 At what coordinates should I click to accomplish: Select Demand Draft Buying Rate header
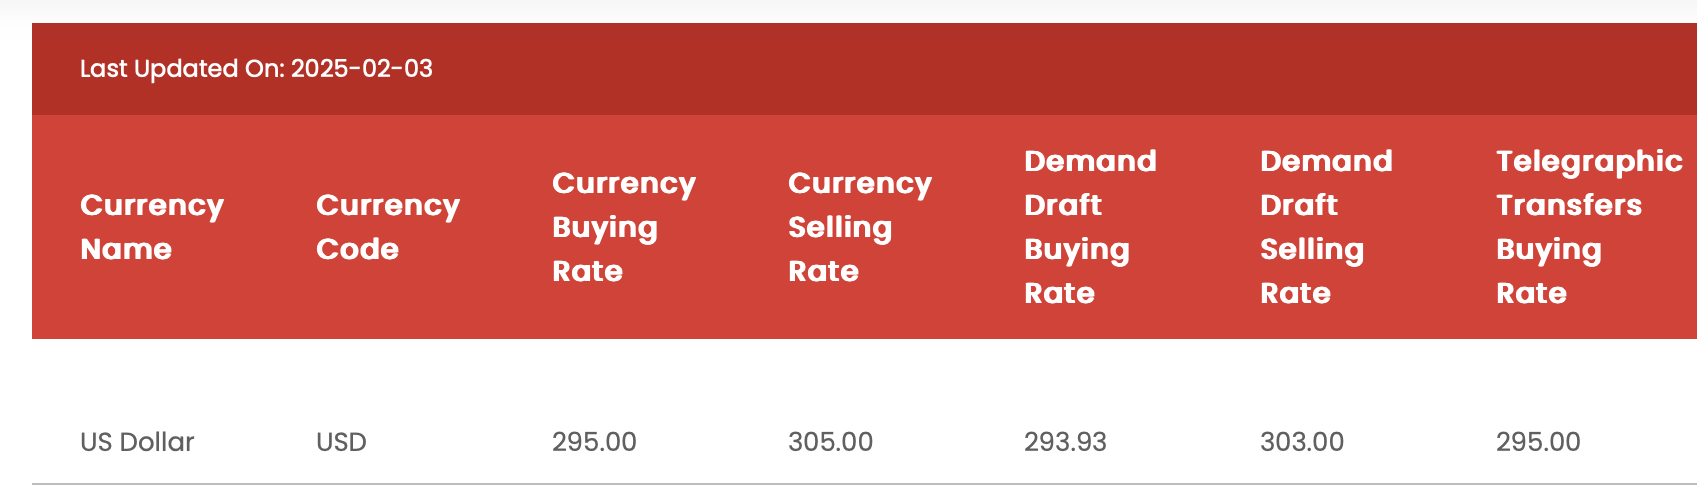[x=1090, y=227]
